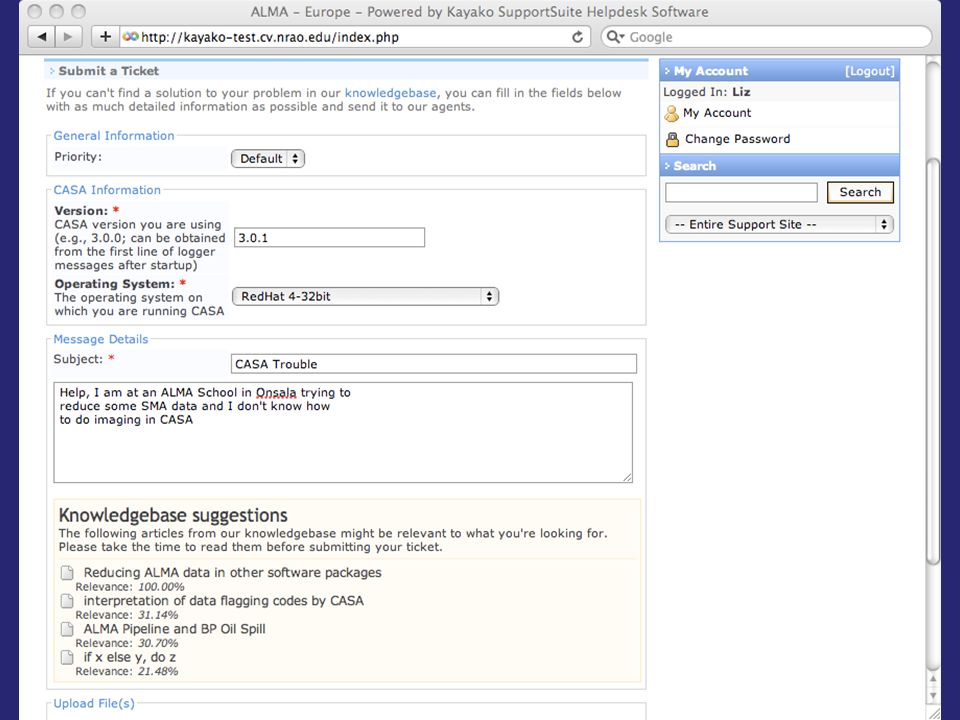
Task: Click the Google search magnifier icon
Action: 614,37
